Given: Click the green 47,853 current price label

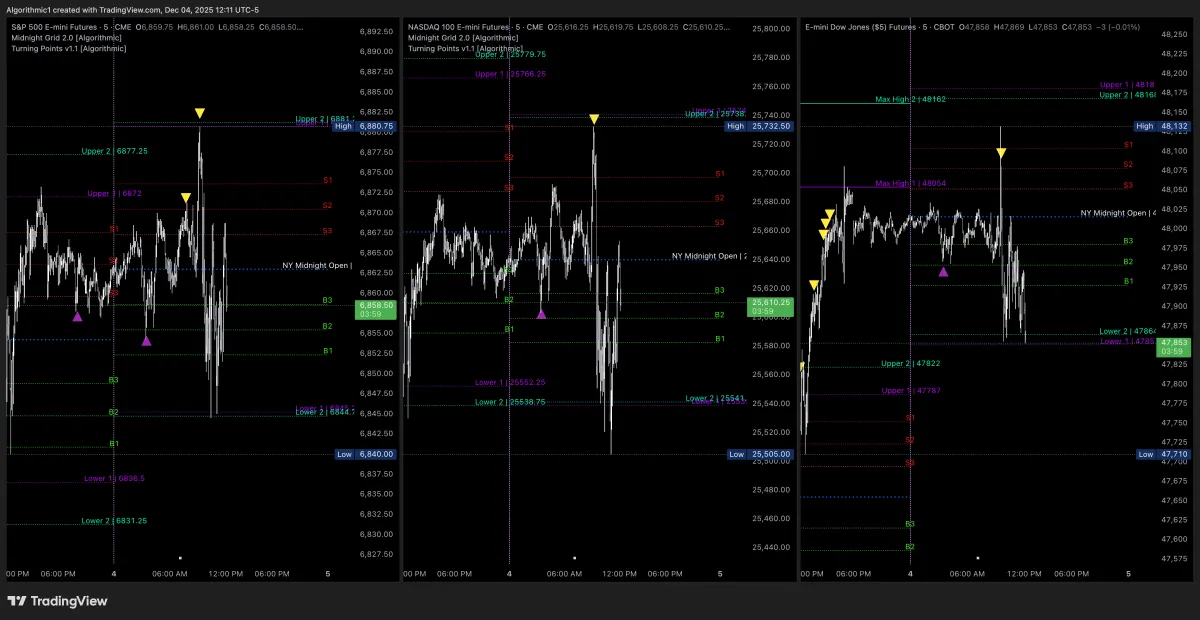Looking at the screenshot, I should 1171,345.
